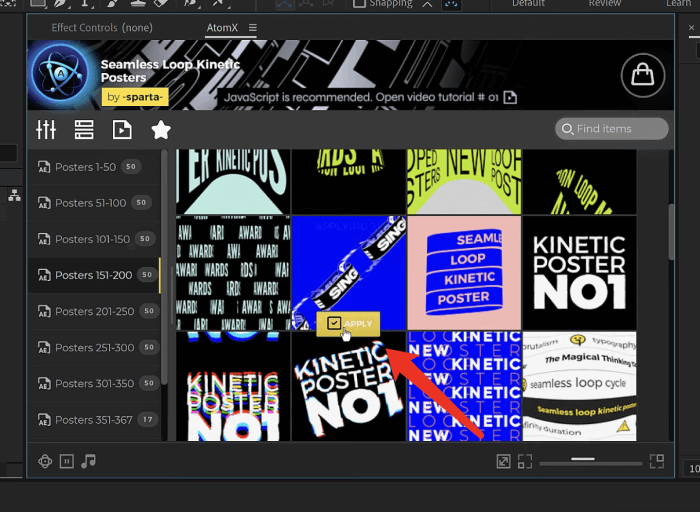
Task: Toggle the Snapping checkbox
Action: tap(359, 4)
